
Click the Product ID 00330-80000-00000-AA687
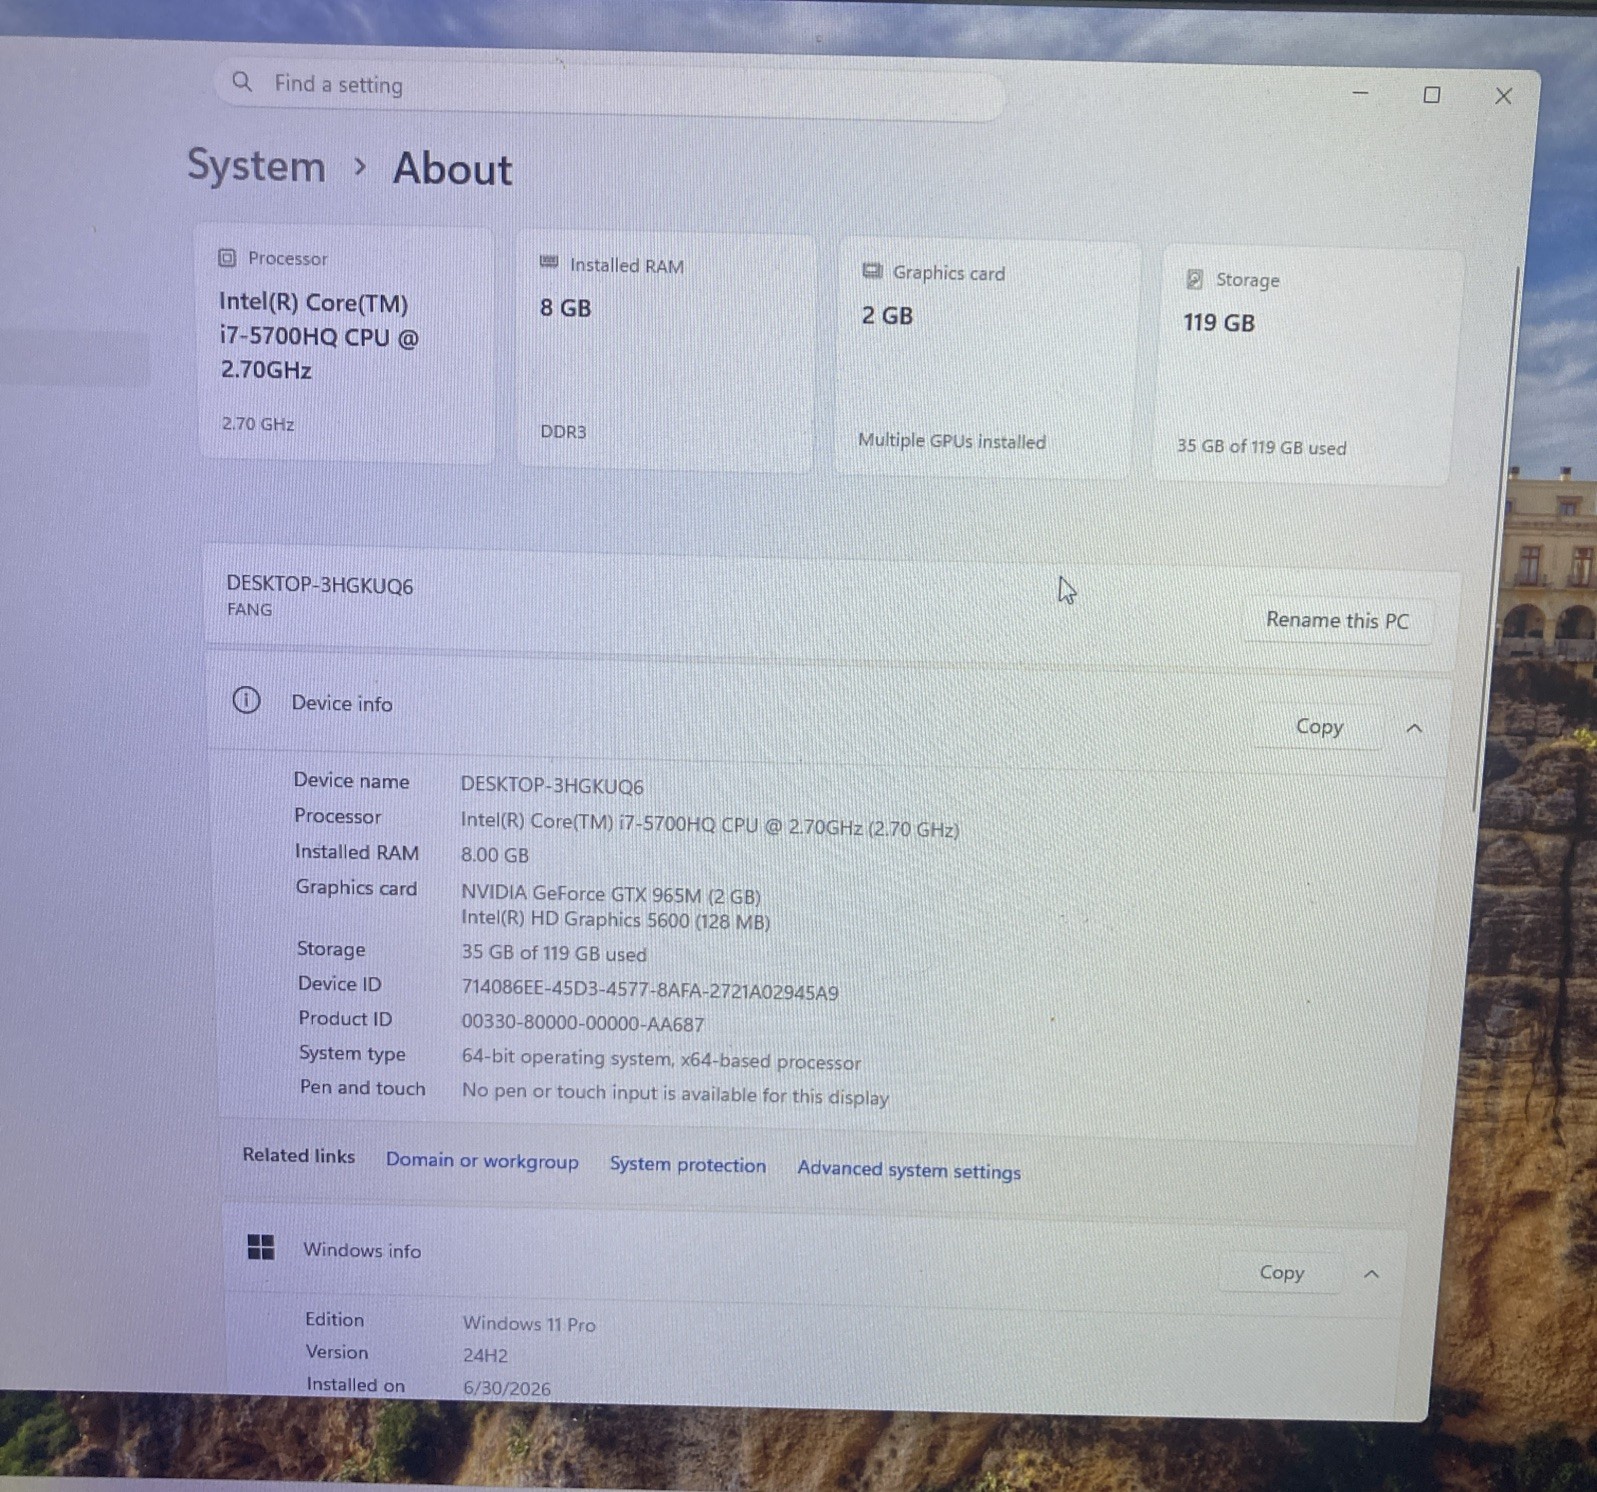(583, 1023)
